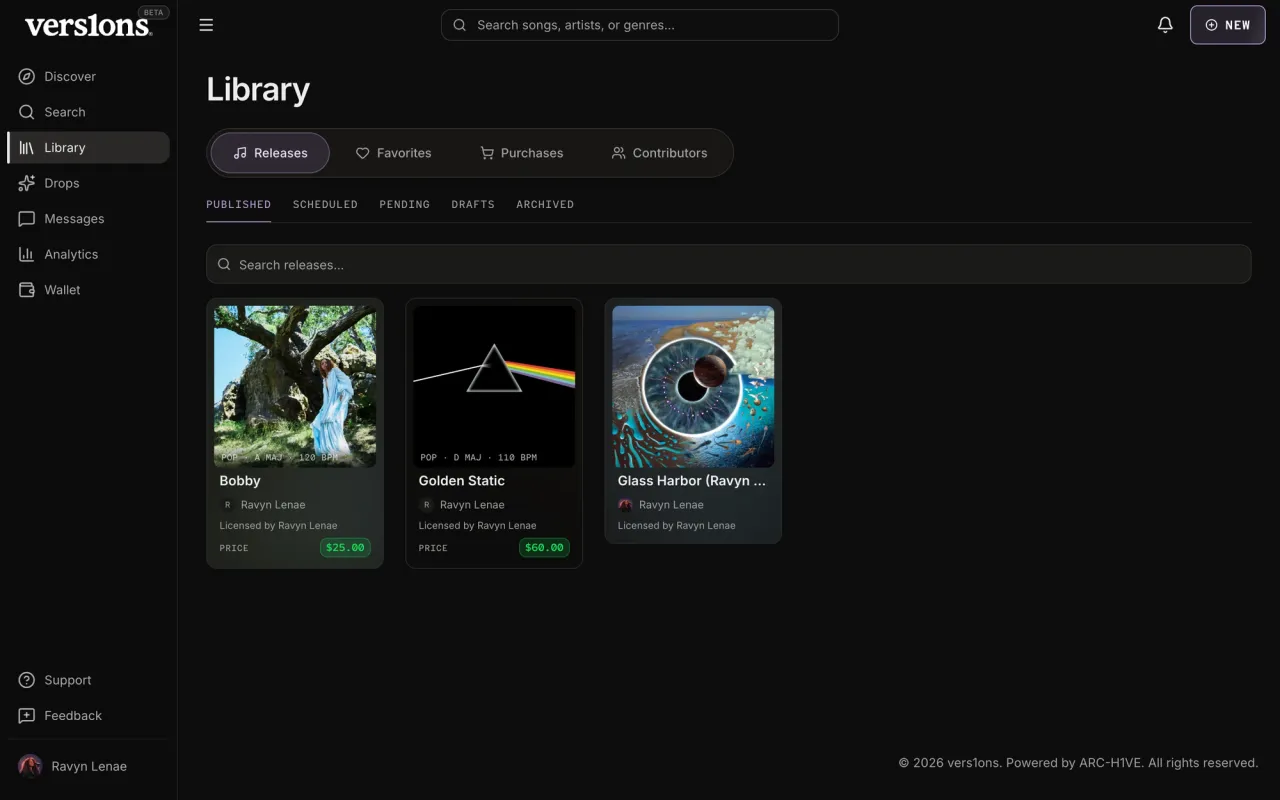This screenshot has width=1280, height=800.
Task: Click 'Licensed by Ravyn Lenae' under Glass Harbor
Action: [x=676, y=526]
